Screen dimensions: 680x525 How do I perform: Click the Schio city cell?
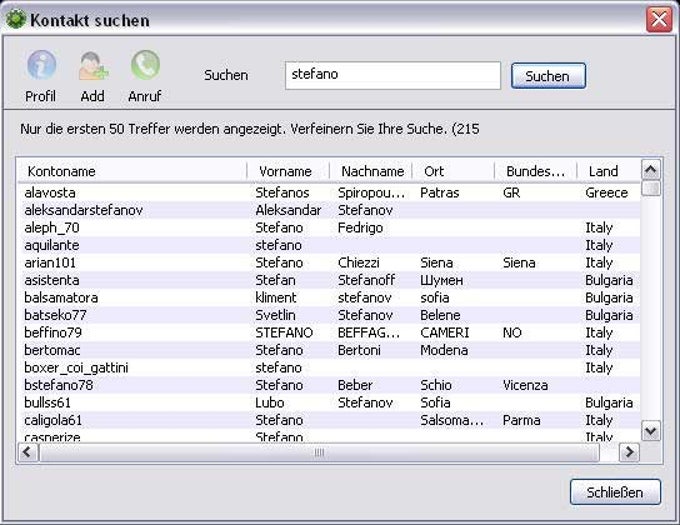436,385
